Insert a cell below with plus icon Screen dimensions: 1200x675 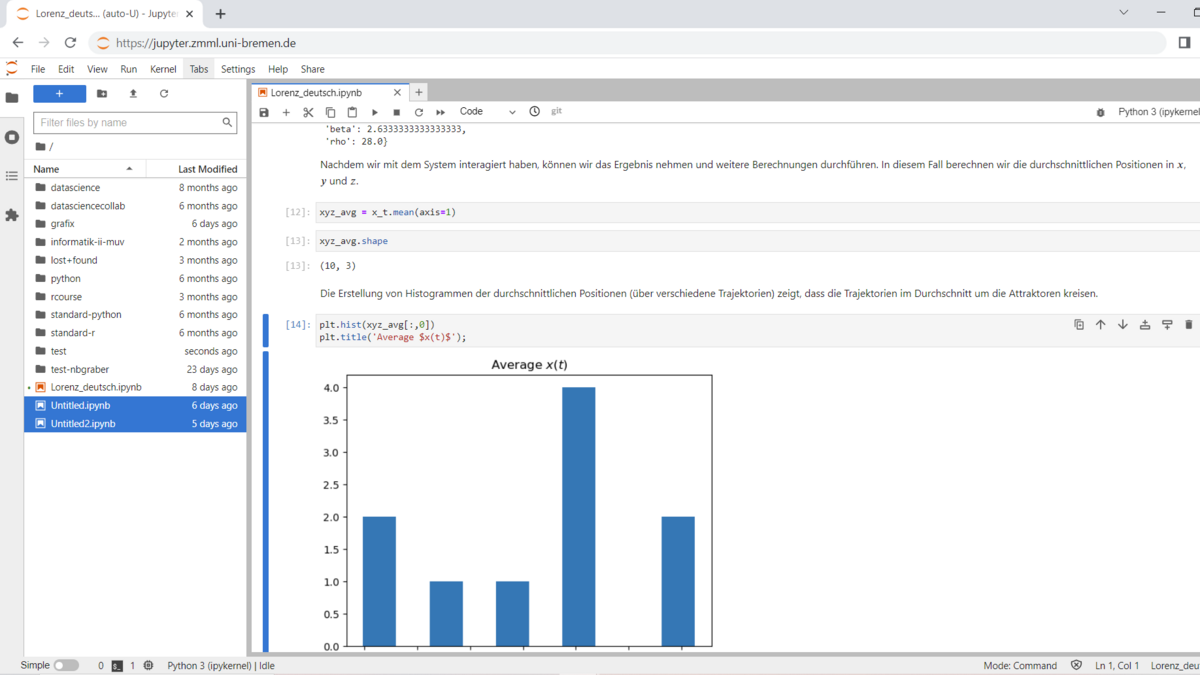tap(286, 112)
